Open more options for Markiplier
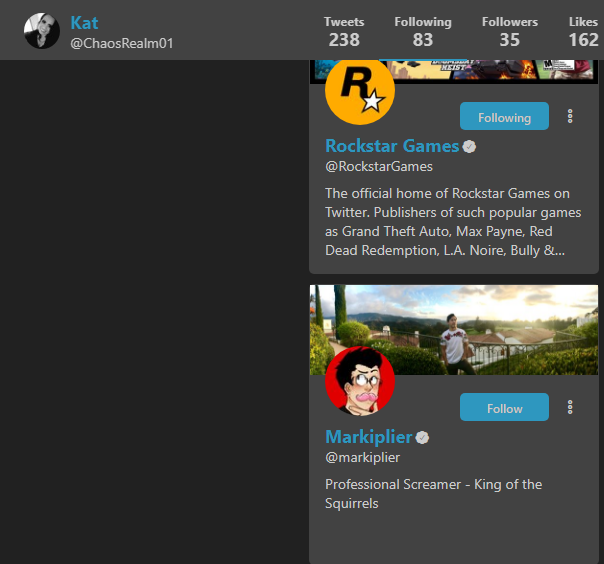 570,407
